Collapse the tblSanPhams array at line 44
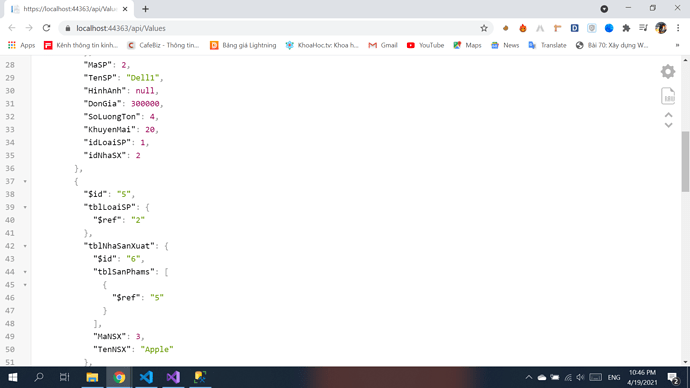The height and width of the screenshot is (388, 690). click(25, 272)
